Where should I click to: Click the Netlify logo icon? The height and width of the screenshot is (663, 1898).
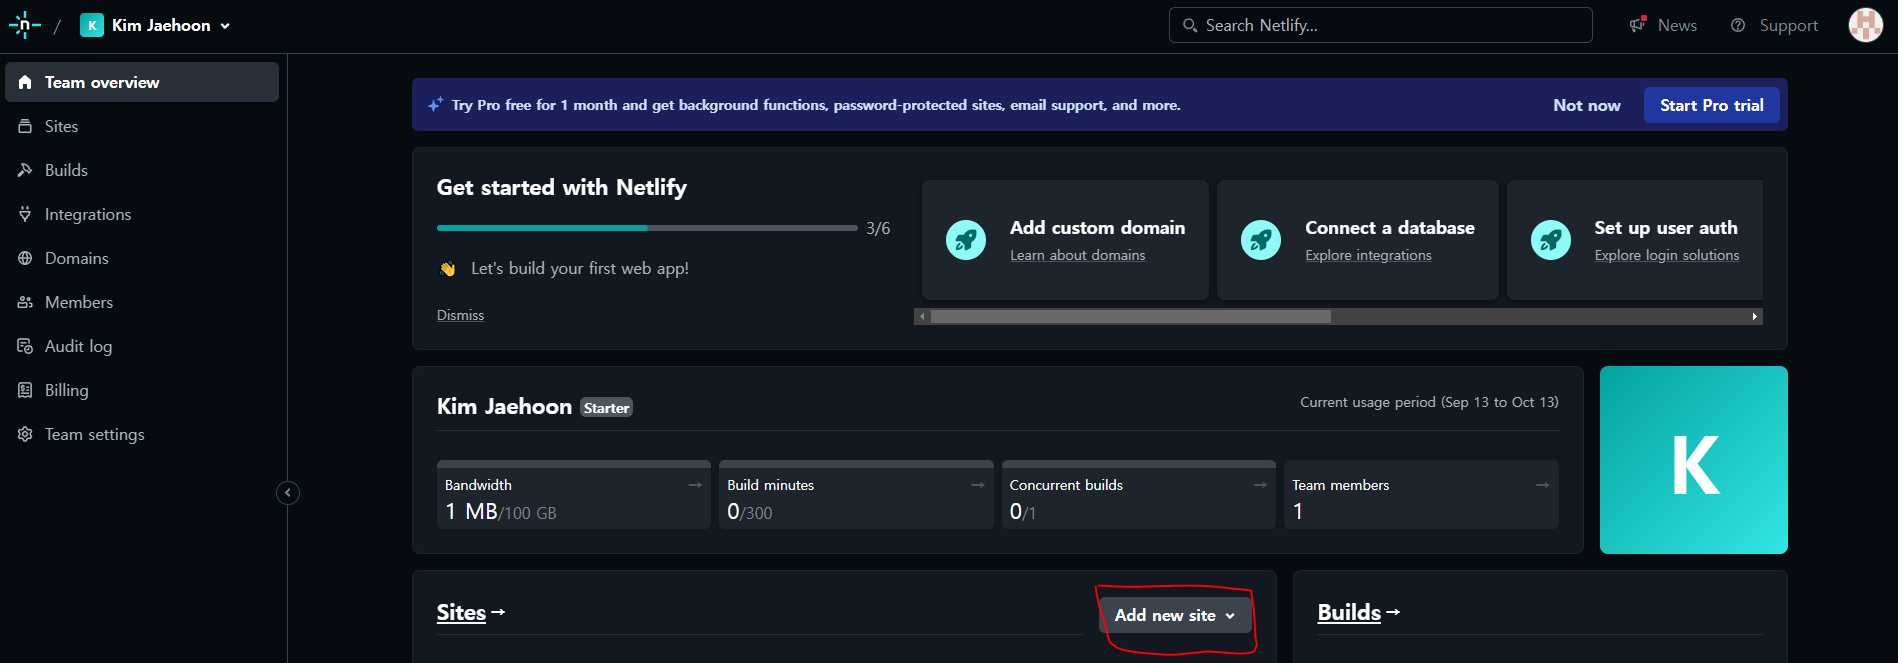[x=25, y=25]
